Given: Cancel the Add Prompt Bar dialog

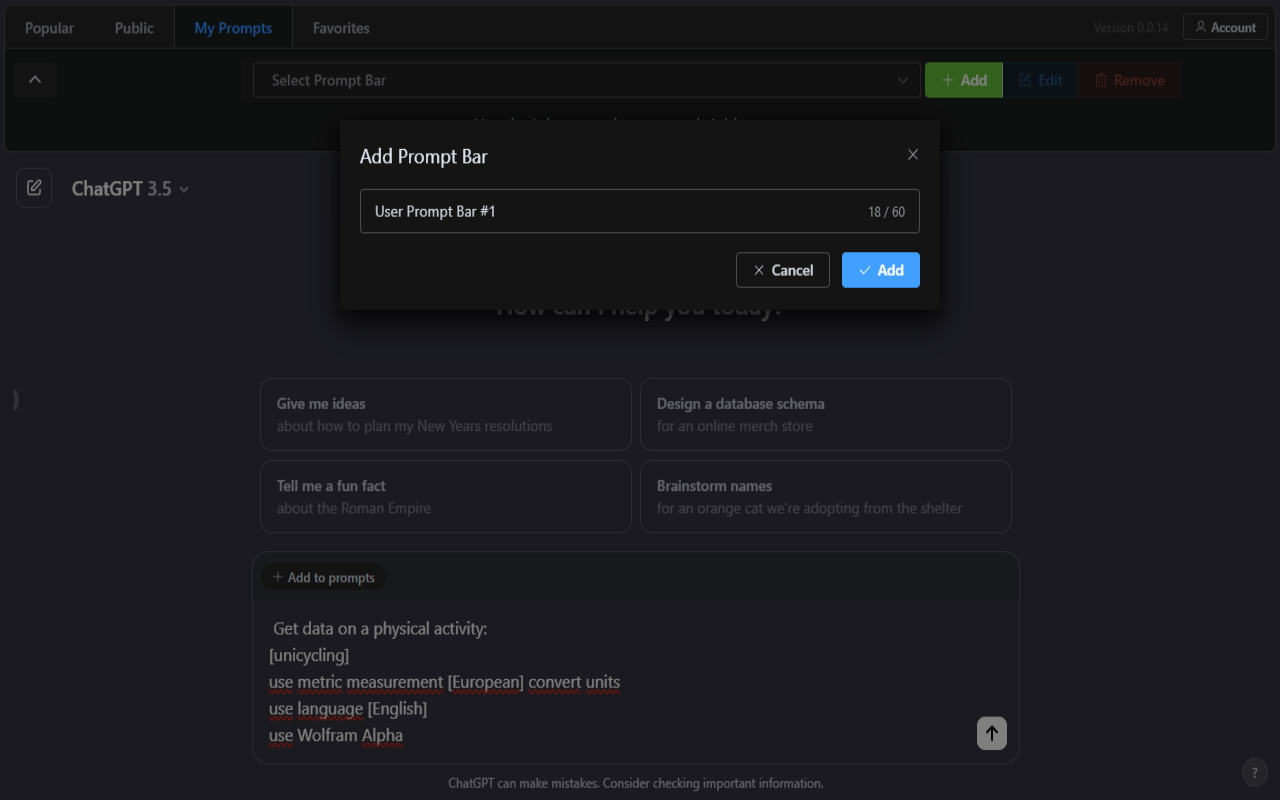Looking at the screenshot, I should [x=783, y=270].
